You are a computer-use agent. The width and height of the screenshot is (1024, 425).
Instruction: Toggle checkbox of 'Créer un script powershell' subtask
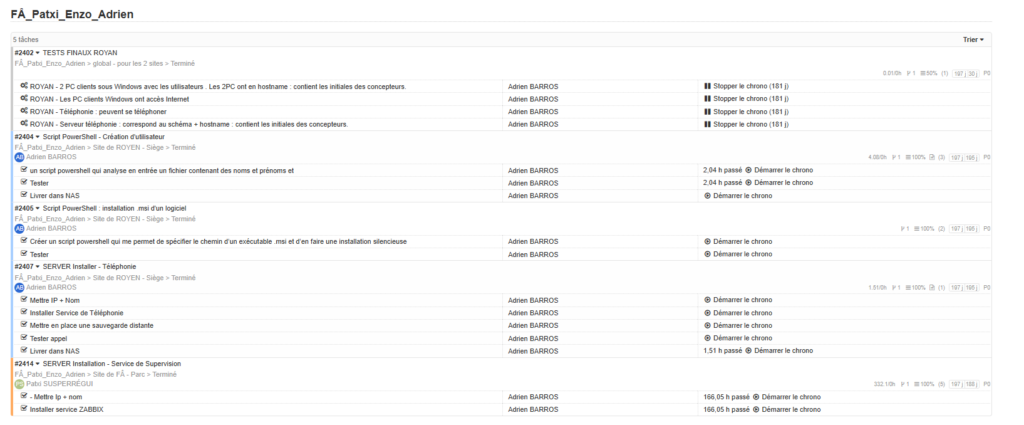click(24, 241)
